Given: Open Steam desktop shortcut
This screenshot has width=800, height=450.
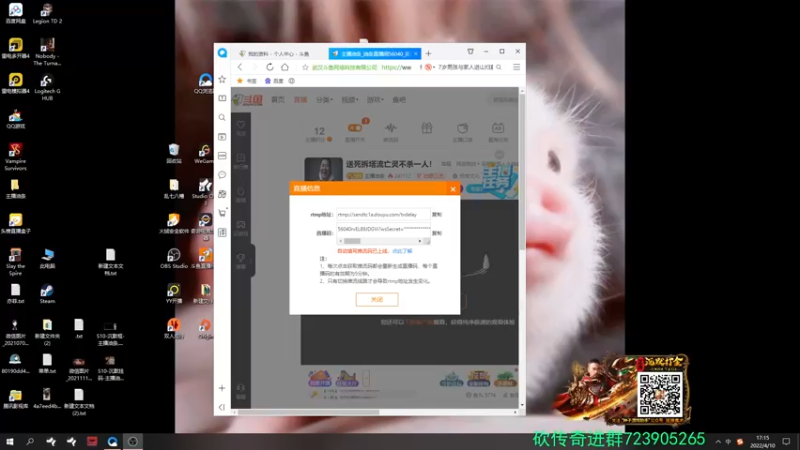Looking at the screenshot, I should (x=47, y=294).
